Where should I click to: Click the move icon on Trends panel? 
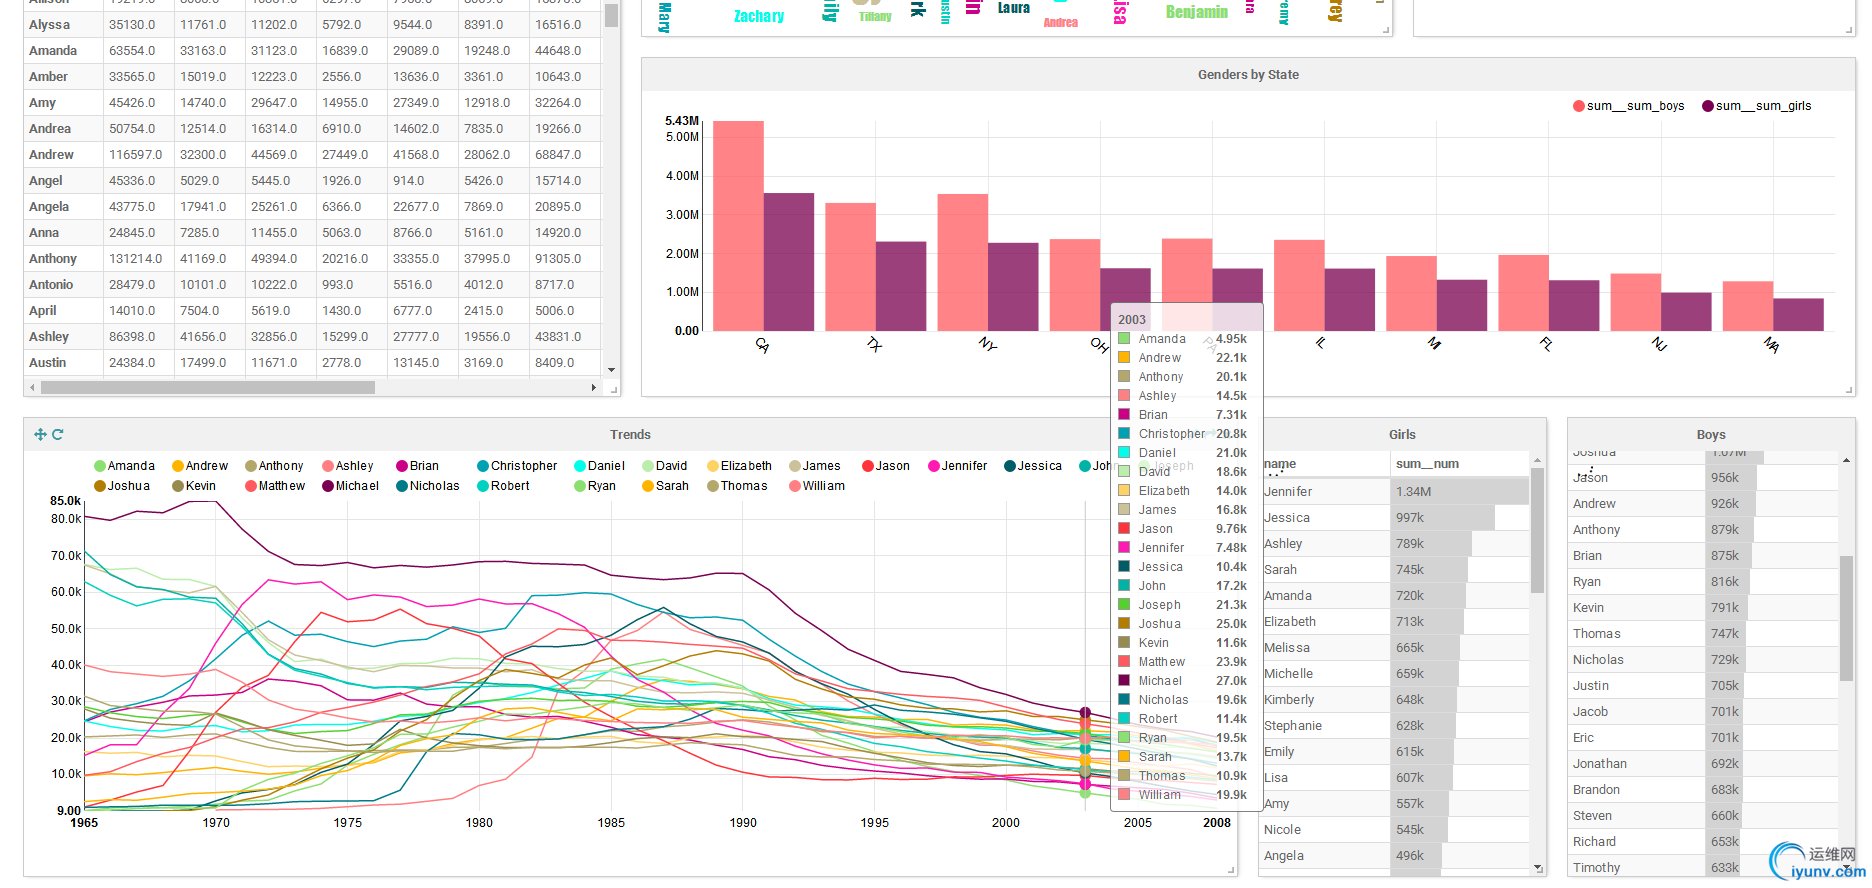[x=40, y=434]
